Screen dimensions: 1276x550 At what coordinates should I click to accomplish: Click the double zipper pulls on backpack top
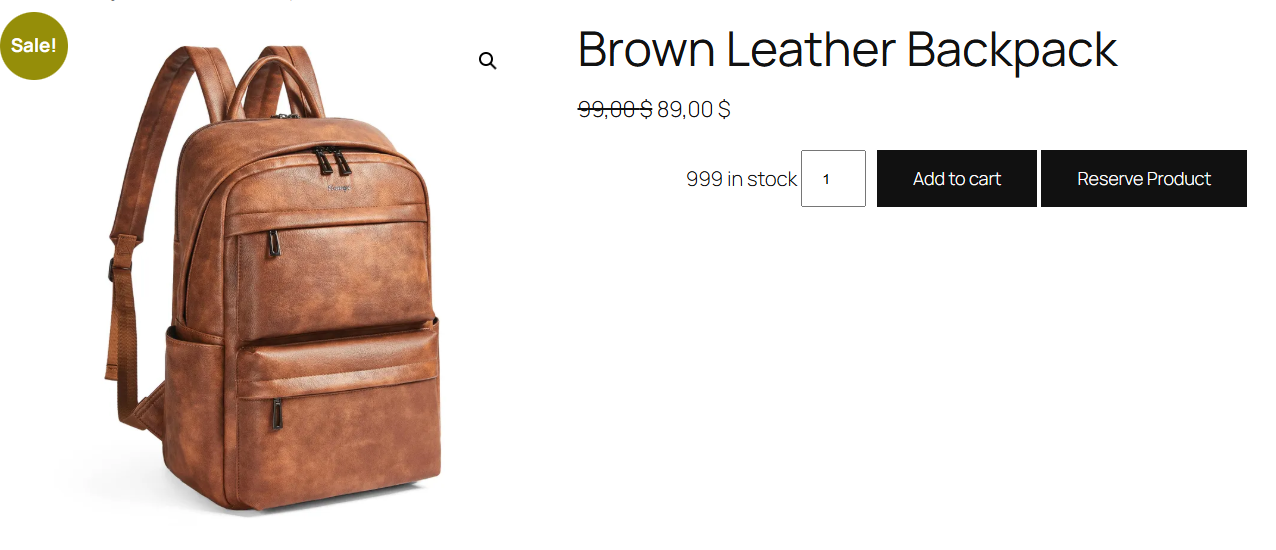(327, 160)
